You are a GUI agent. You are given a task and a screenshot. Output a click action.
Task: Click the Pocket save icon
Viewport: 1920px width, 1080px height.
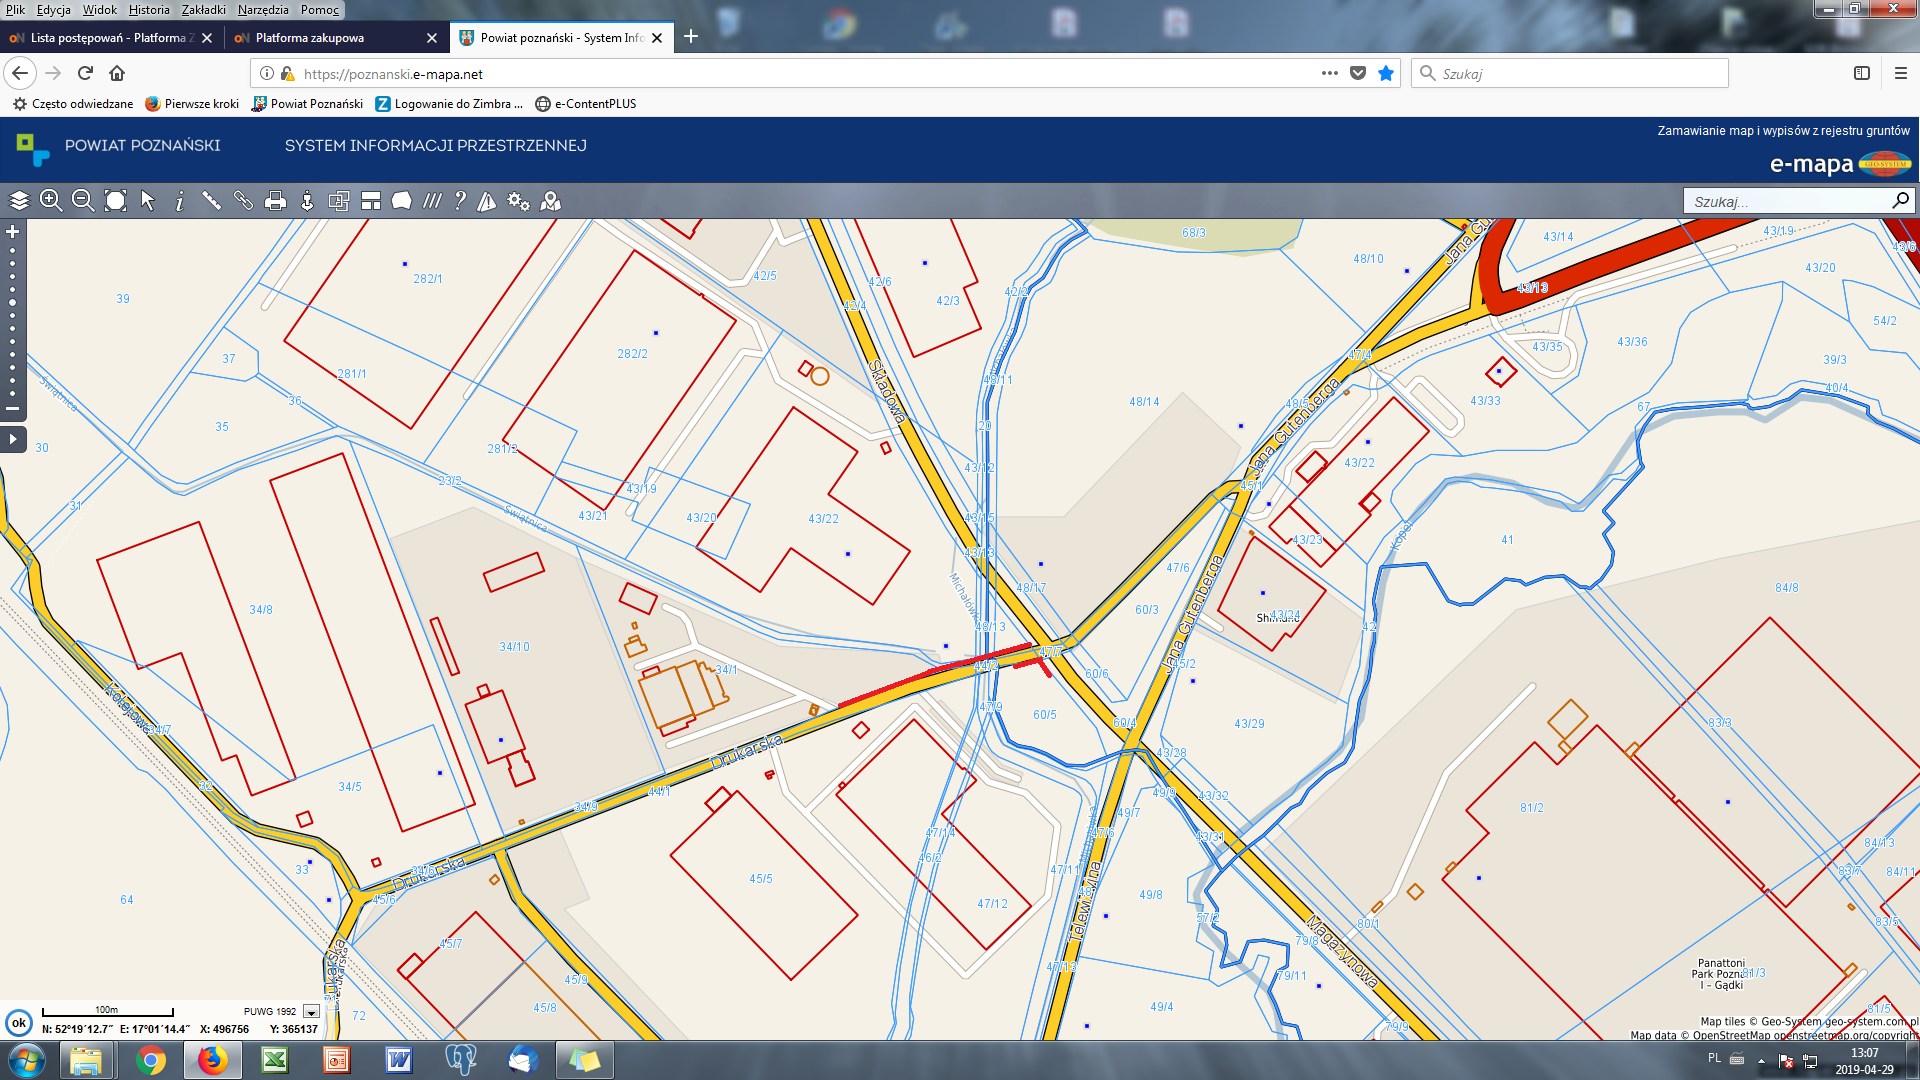click(x=1358, y=73)
